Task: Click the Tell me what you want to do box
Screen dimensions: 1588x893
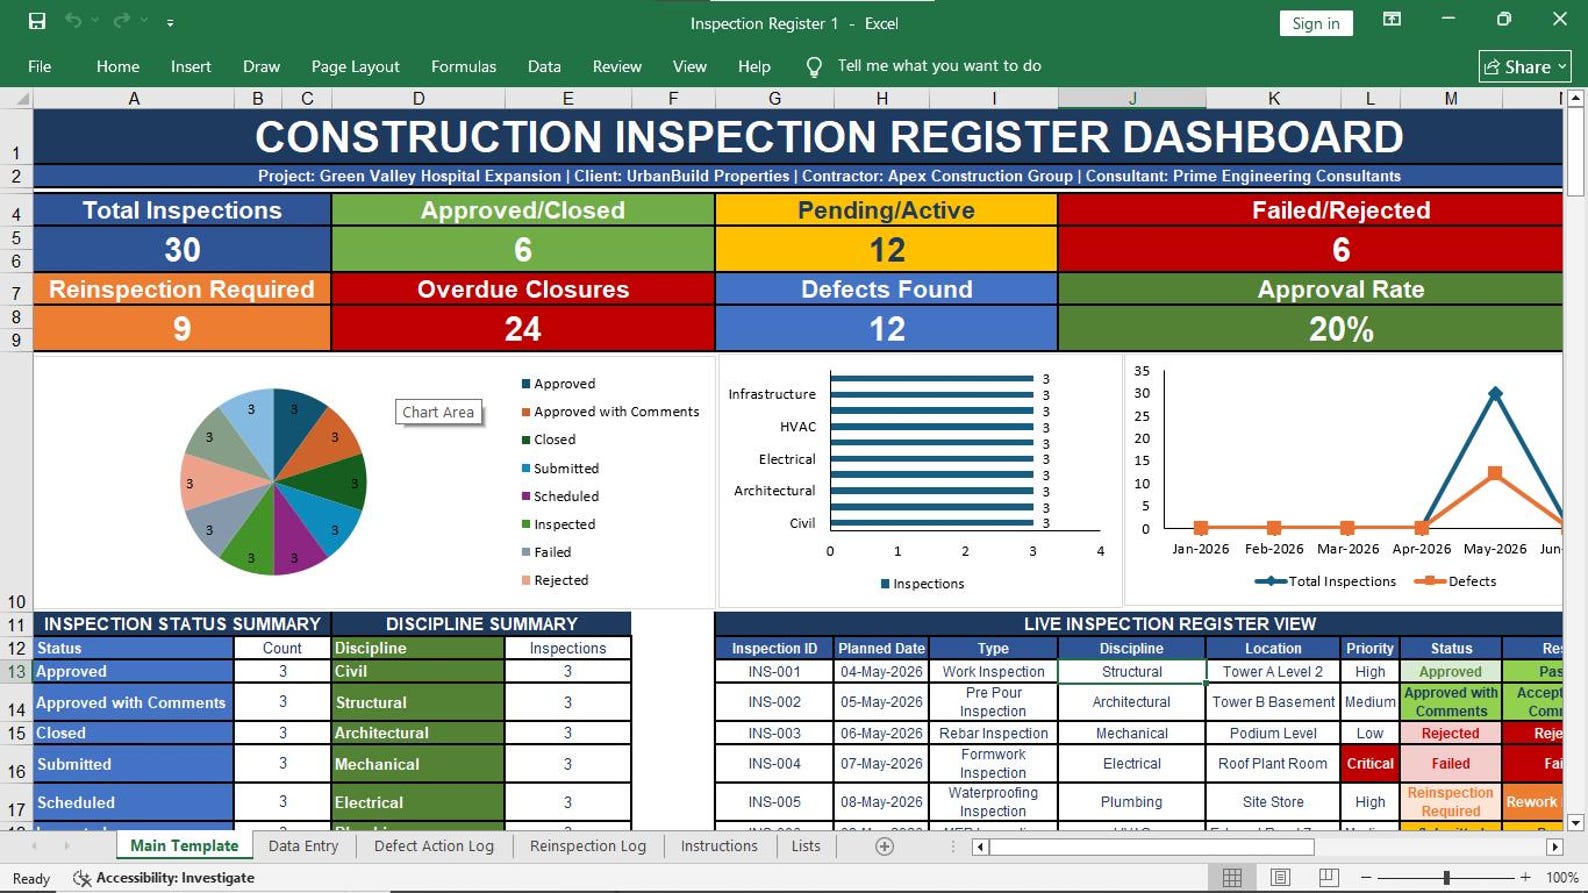Action: (x=939, y=66)
